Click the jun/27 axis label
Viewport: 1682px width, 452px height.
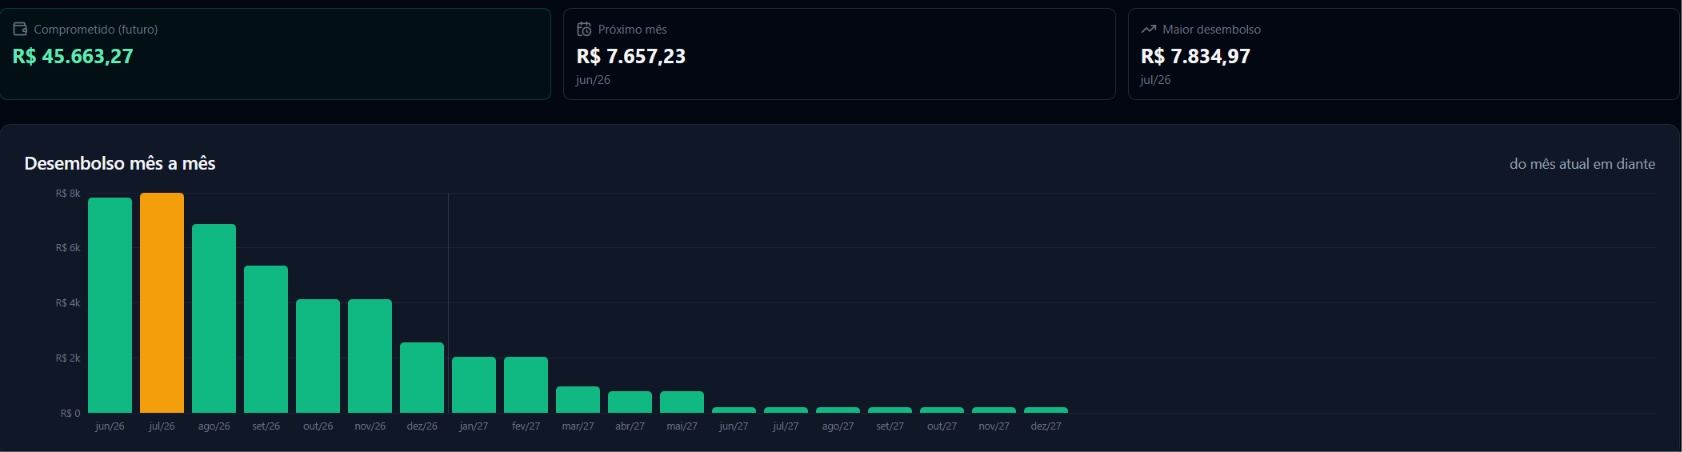point(734,426)
